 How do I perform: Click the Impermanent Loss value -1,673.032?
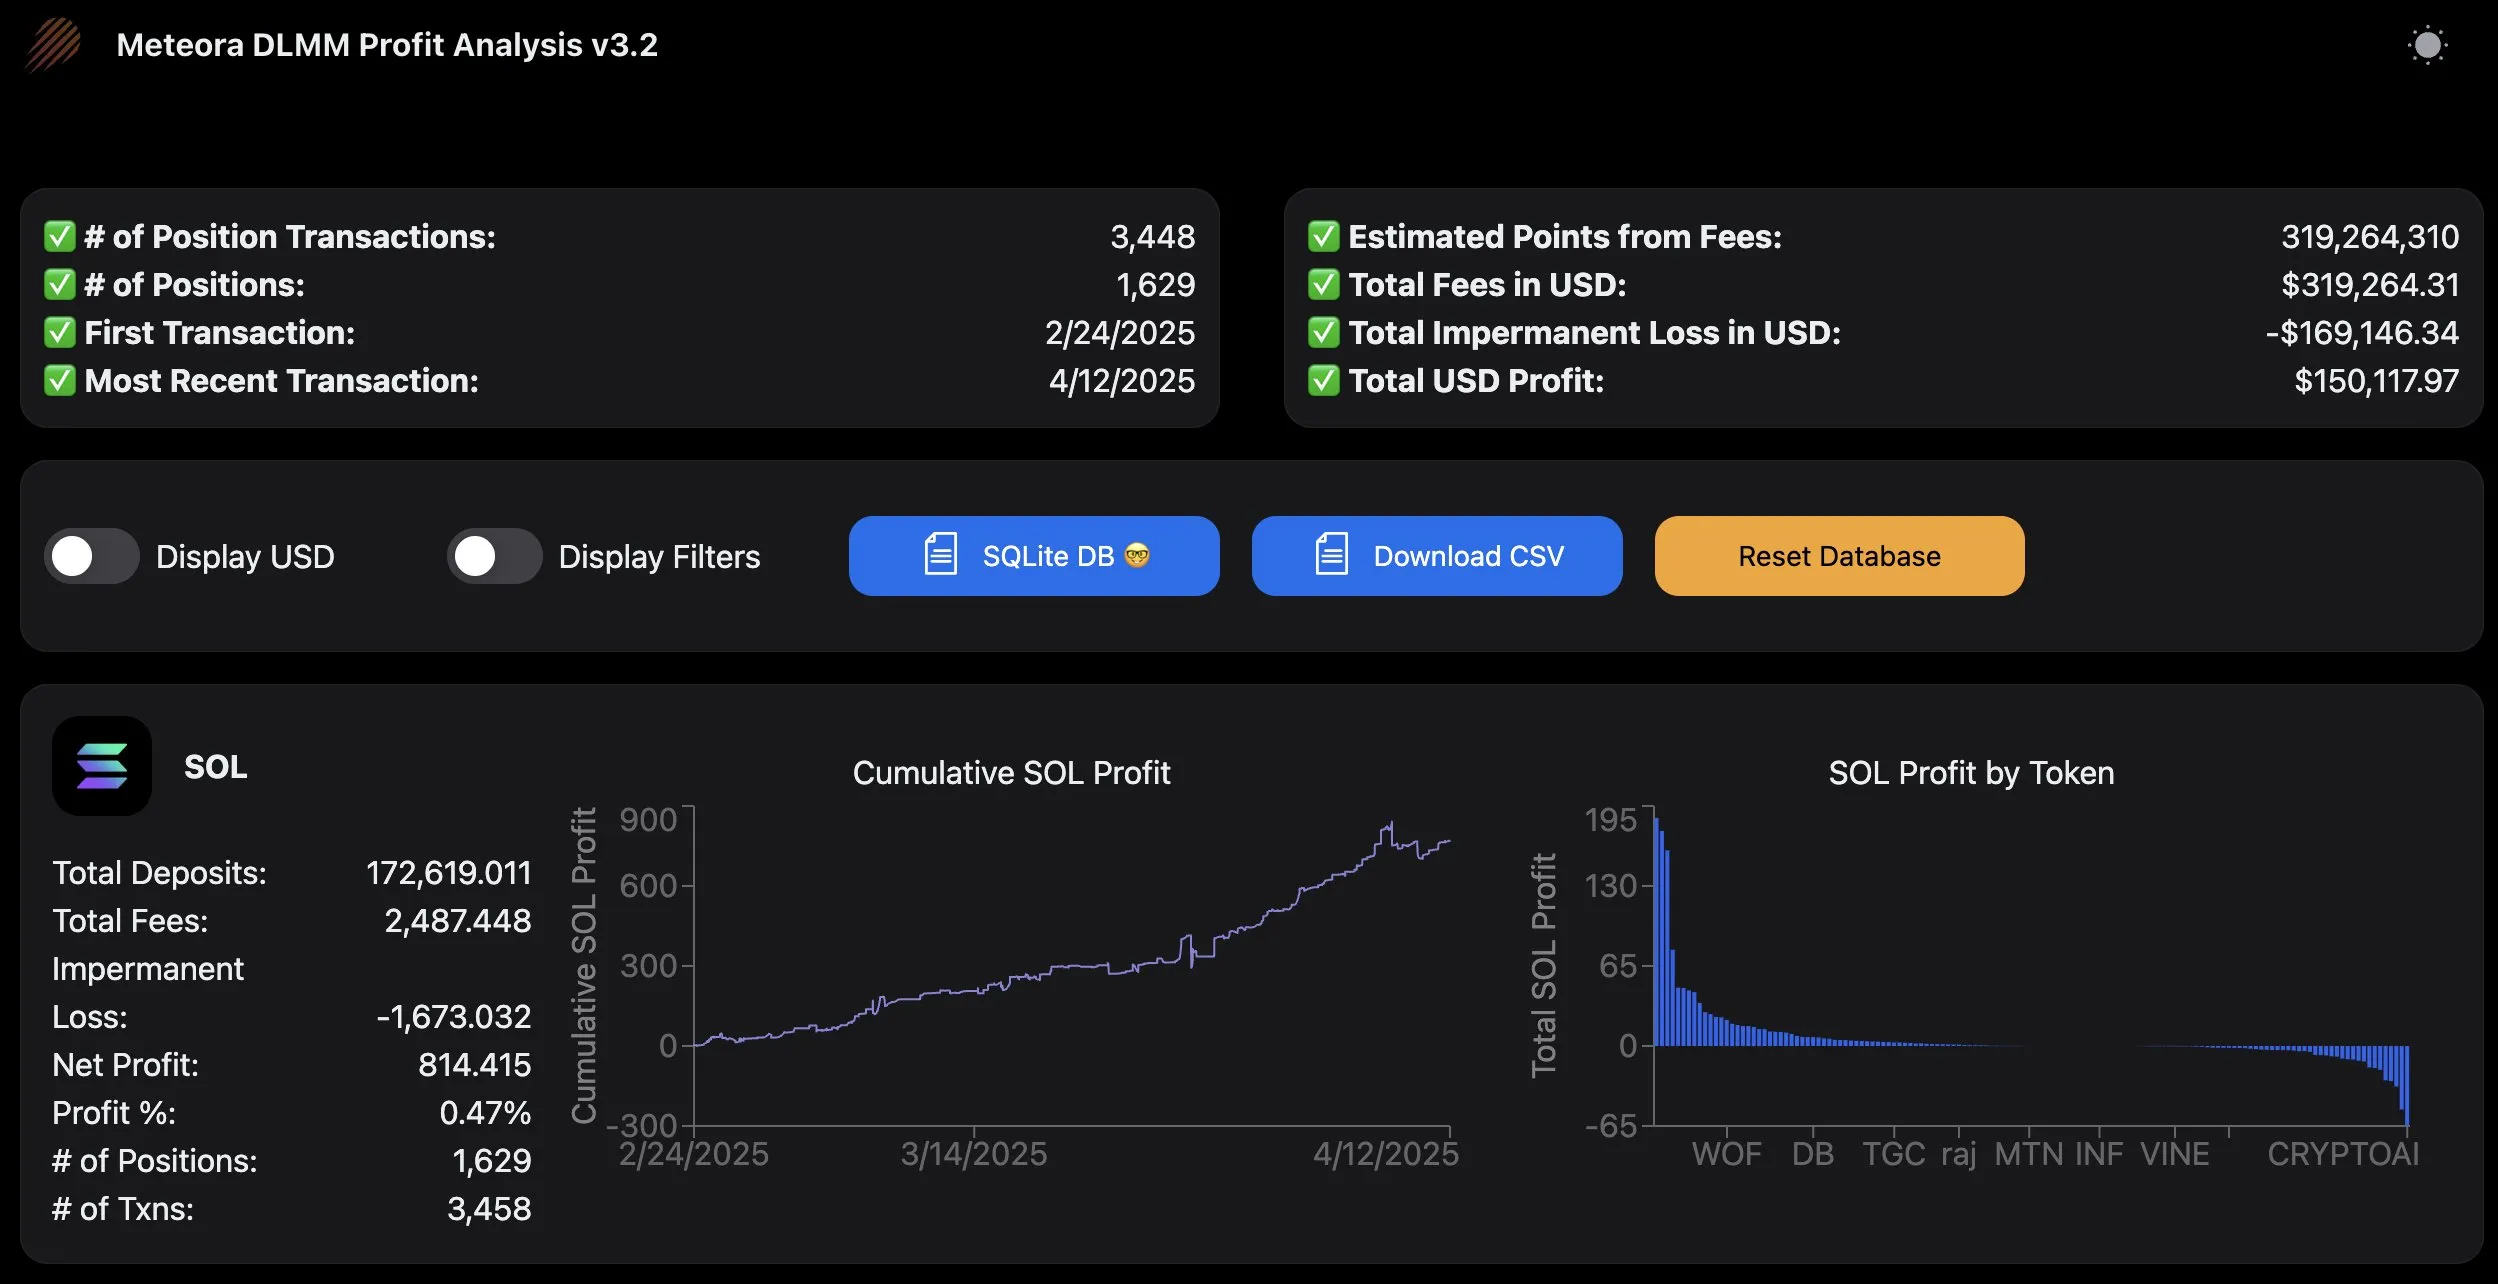pos(454,1017)
